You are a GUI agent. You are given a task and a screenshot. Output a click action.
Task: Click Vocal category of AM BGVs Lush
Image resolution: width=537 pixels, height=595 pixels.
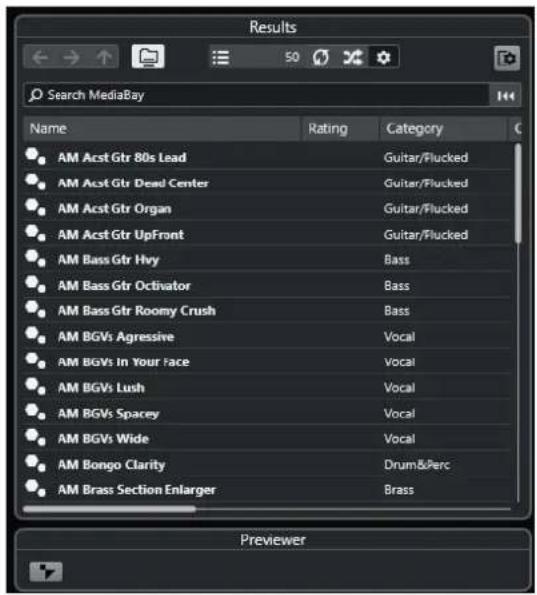pos(399,387)
